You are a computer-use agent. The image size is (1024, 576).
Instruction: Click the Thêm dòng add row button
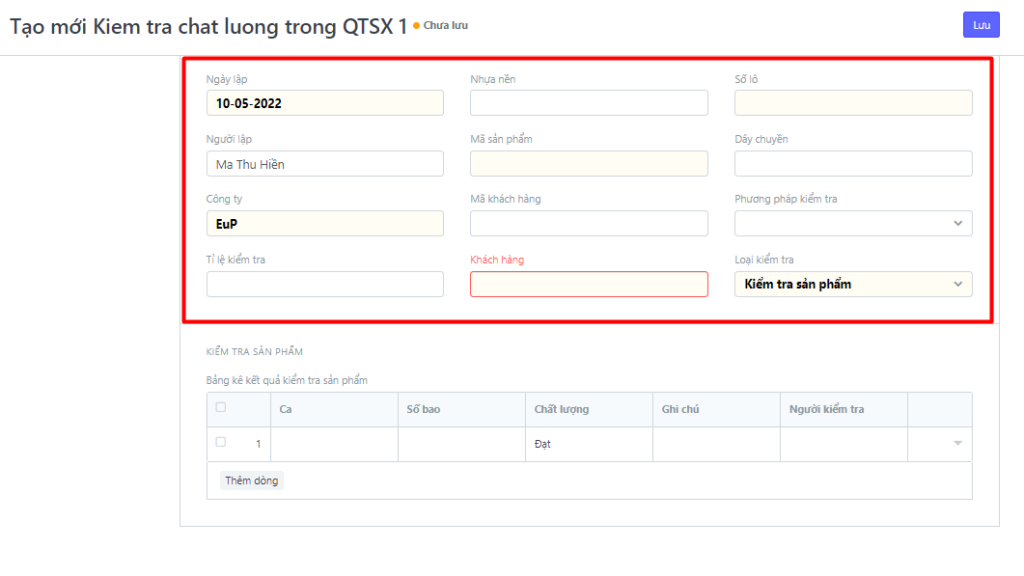[x=252, y=480]
